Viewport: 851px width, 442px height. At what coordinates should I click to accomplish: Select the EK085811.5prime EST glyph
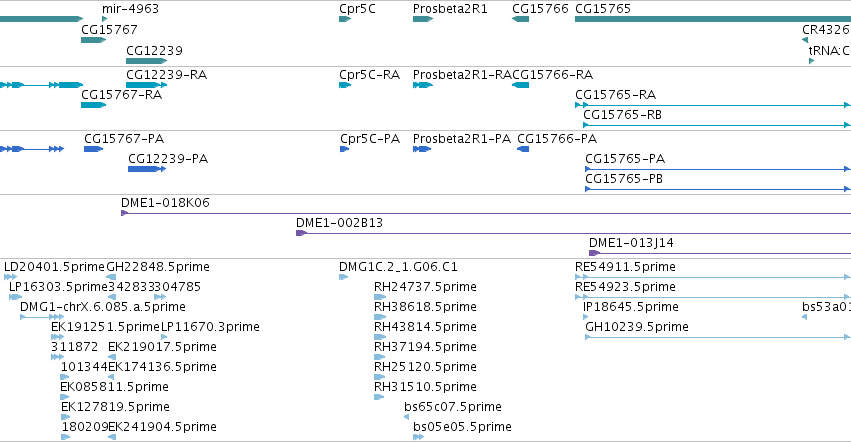point(65,397)
